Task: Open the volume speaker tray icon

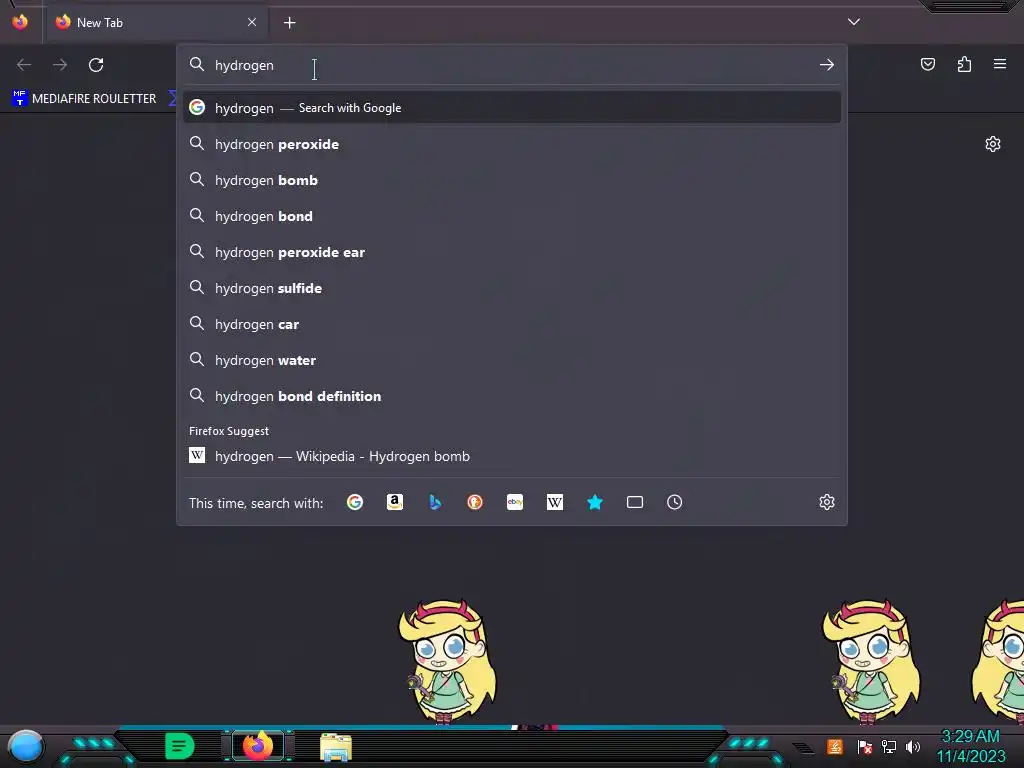Action: coord(913,746)
